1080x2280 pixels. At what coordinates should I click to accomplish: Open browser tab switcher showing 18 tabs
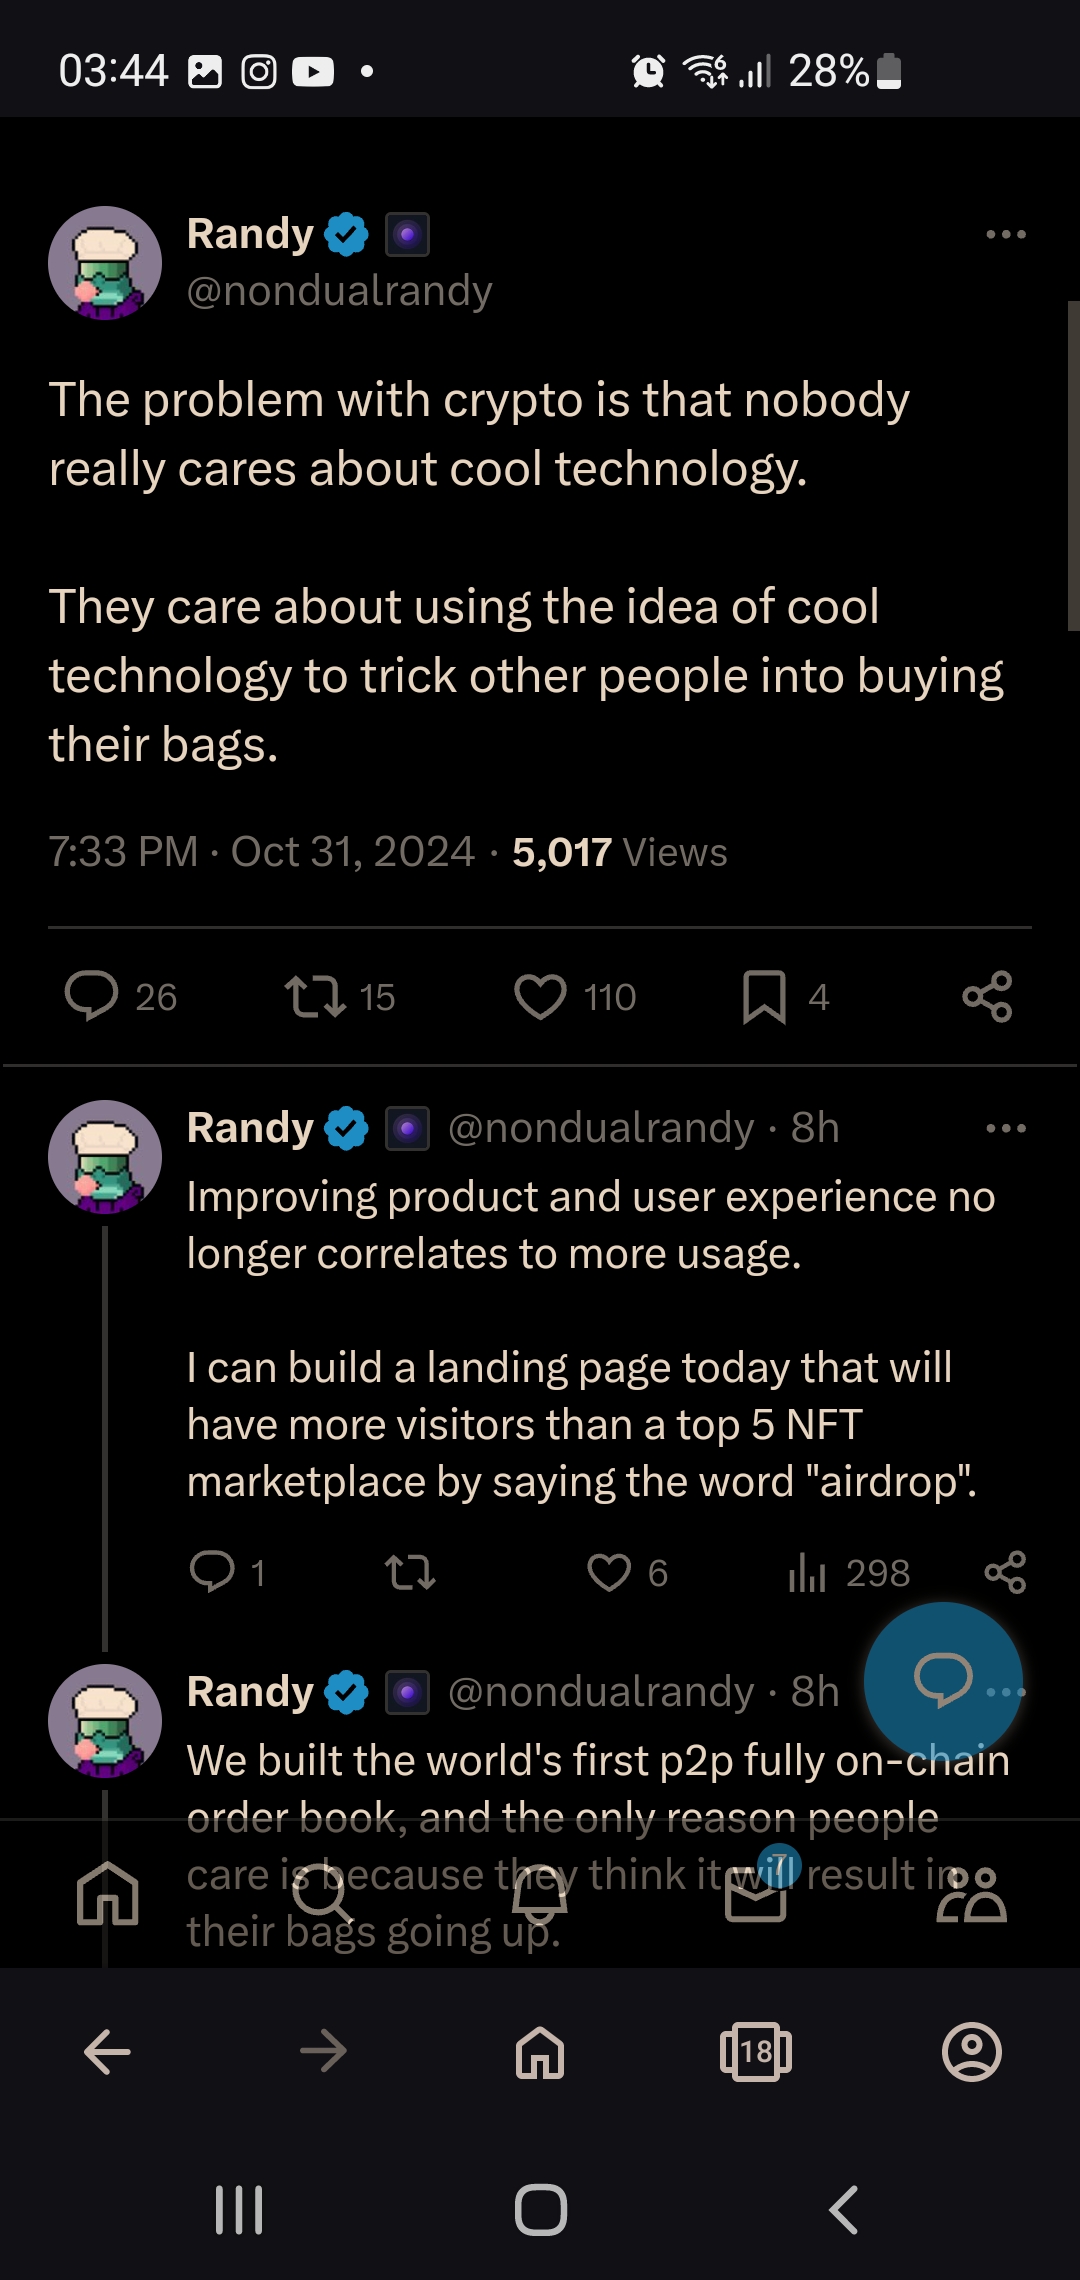tap(756, 2052)
